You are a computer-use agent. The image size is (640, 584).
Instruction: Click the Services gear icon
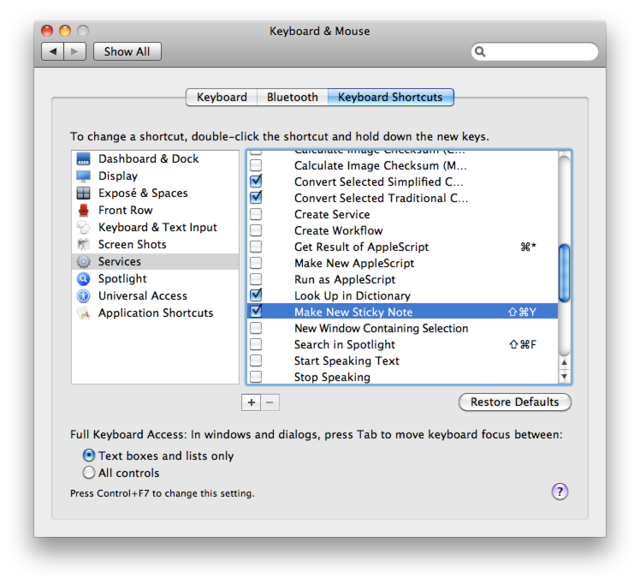coord(83,262)
